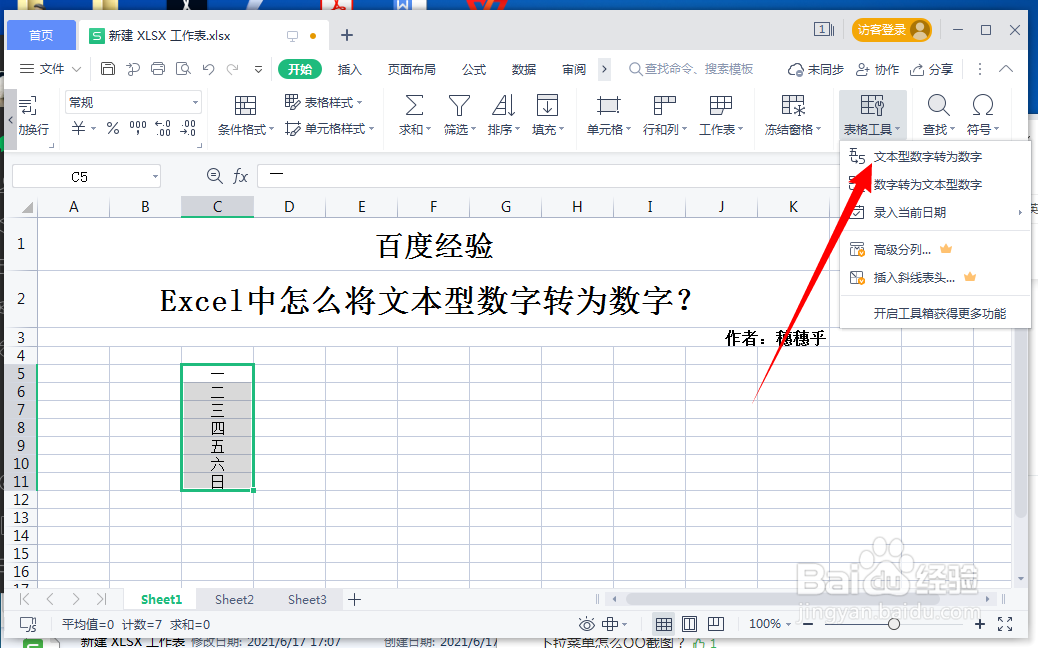Click zoom magnifier beside formula bar
The width and height of the screenshot is (1038, 648).
(x=214, y=175)
